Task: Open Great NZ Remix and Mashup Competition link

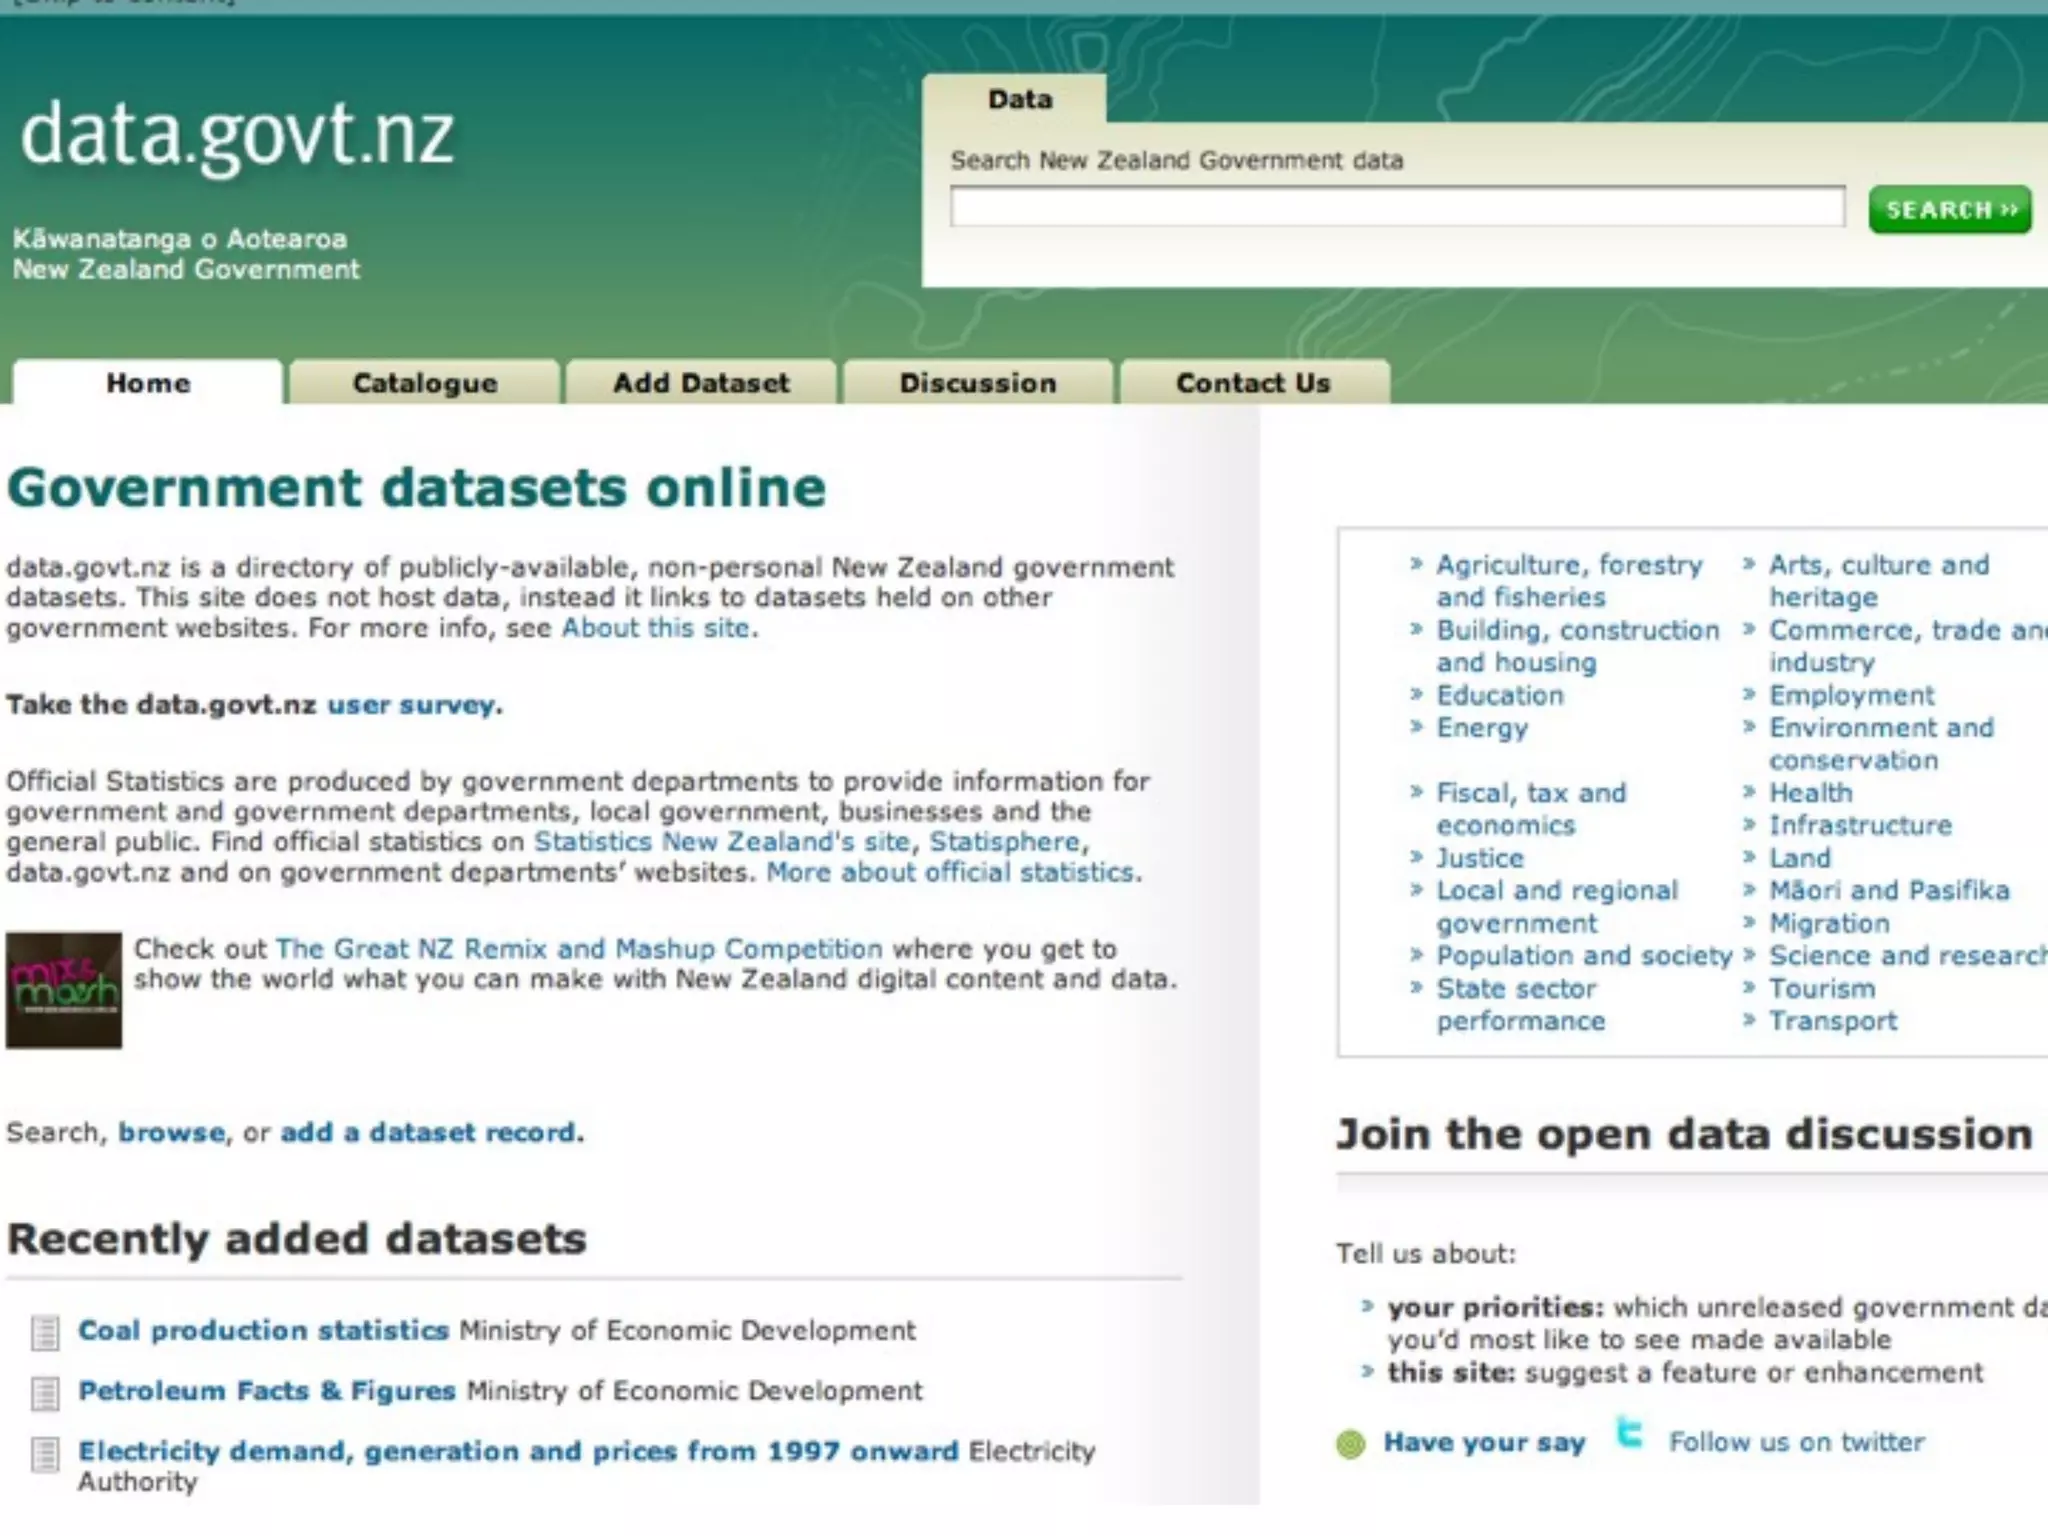Action: (579, 948)
